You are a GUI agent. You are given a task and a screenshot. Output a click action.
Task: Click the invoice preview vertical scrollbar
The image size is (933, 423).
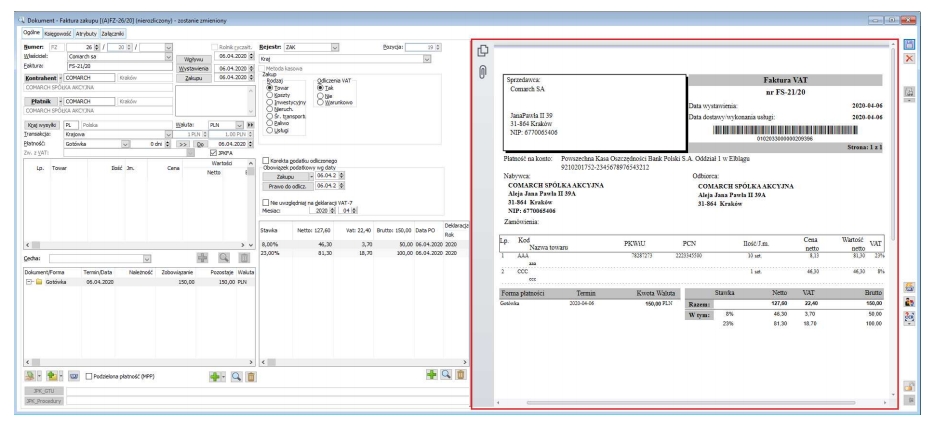[892, 143]
